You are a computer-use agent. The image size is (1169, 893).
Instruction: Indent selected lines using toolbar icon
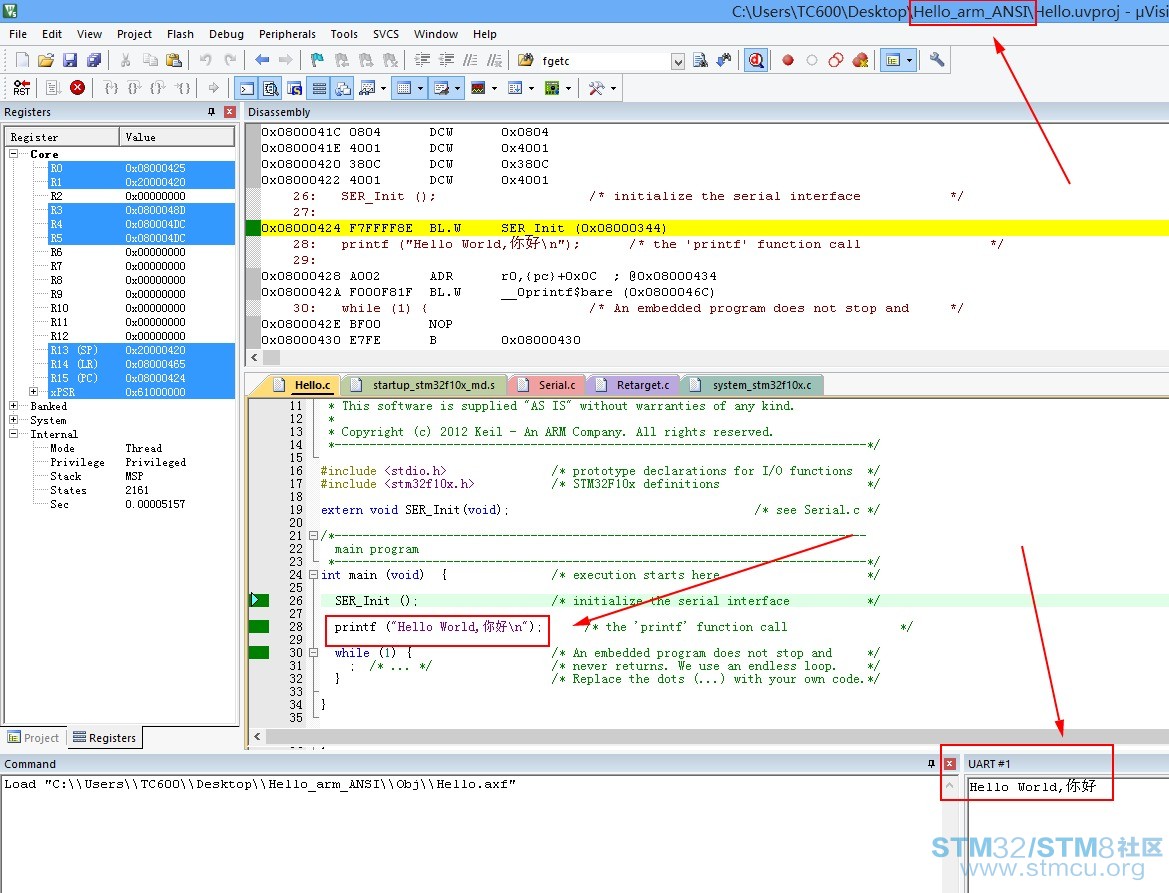point(423,60)
